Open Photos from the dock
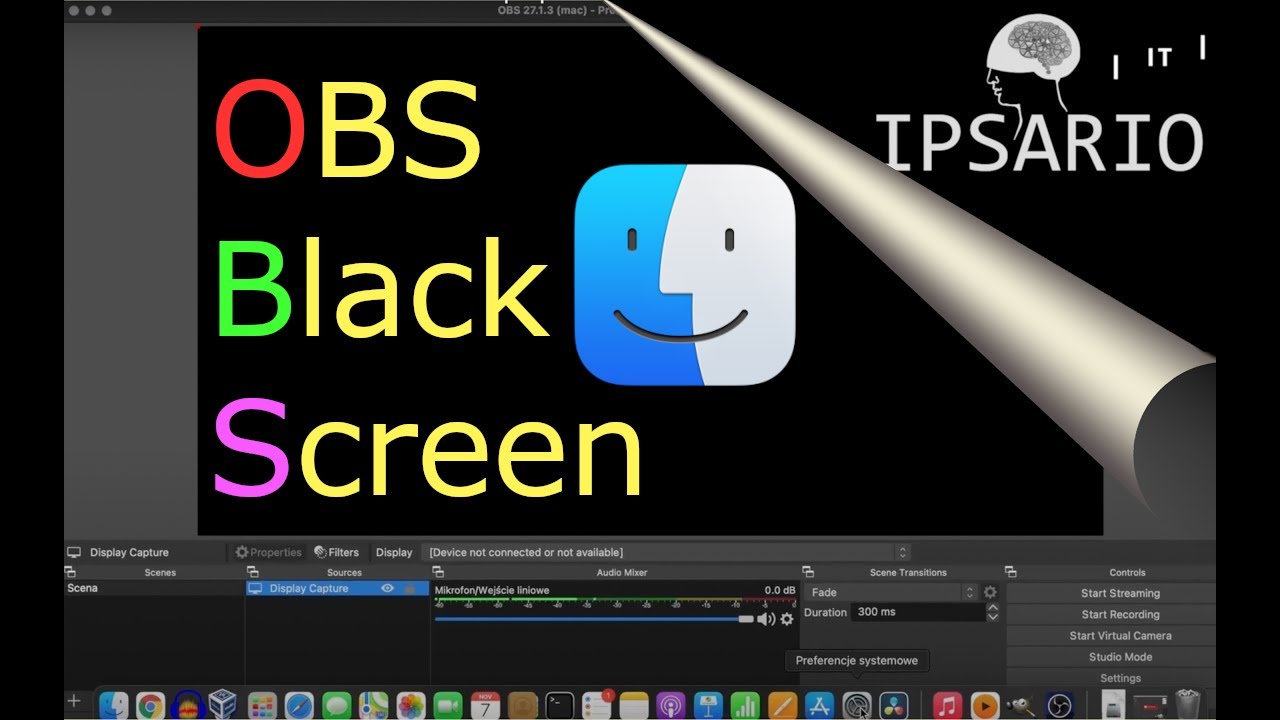 [411, 705]
